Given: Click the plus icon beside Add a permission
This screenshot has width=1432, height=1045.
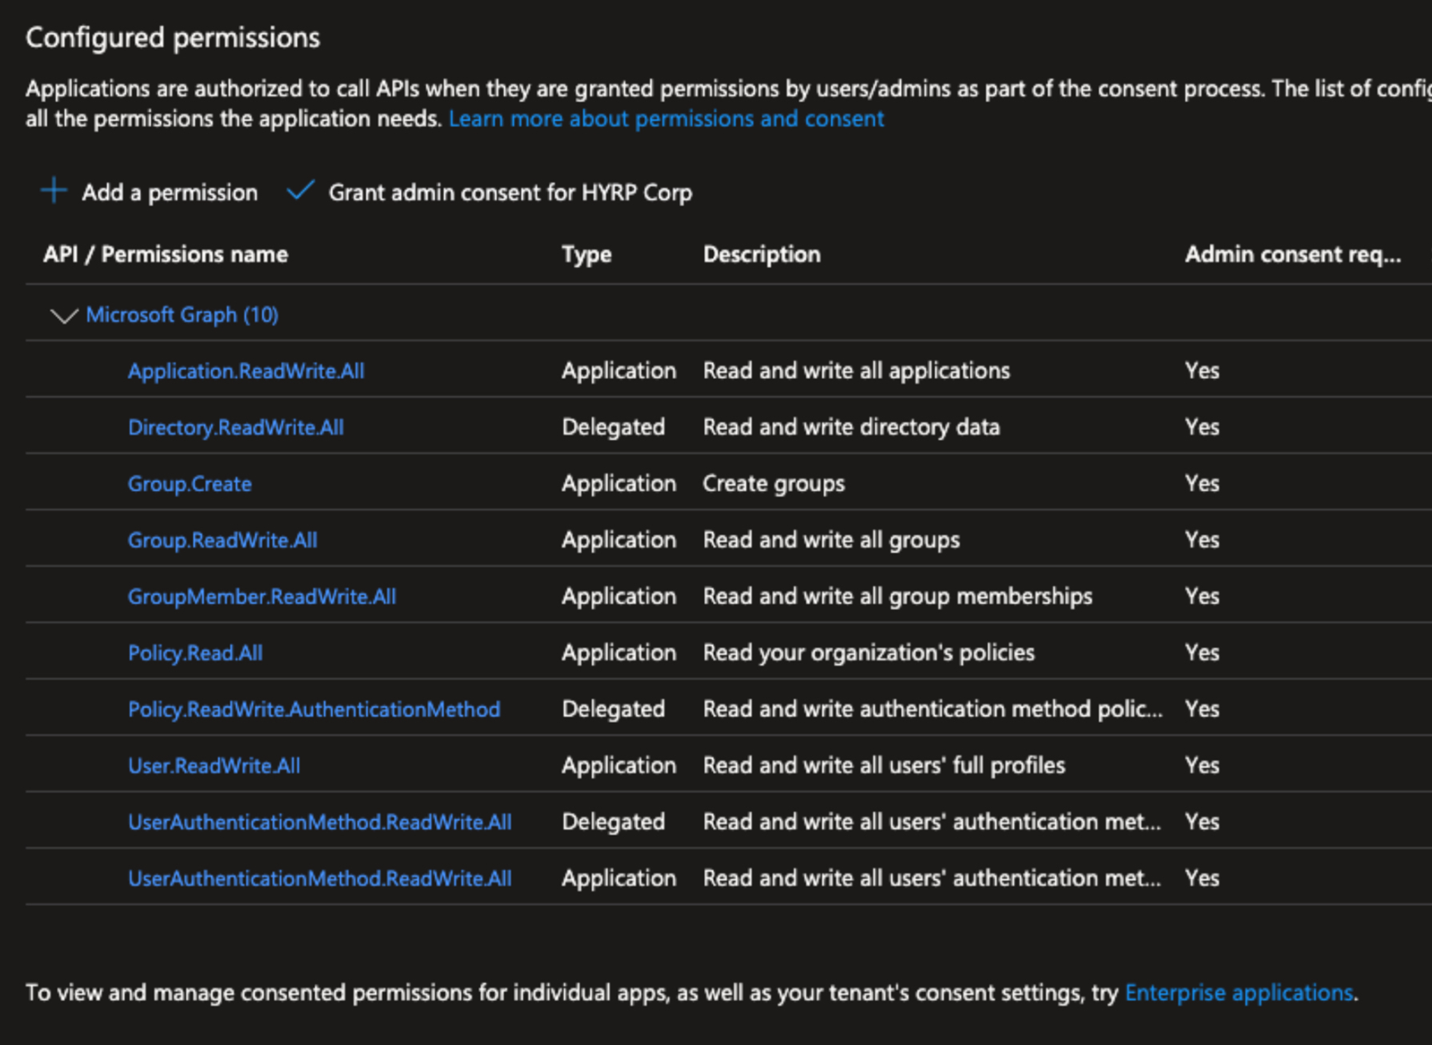Looking at the screenshot, I should (54, 191).
